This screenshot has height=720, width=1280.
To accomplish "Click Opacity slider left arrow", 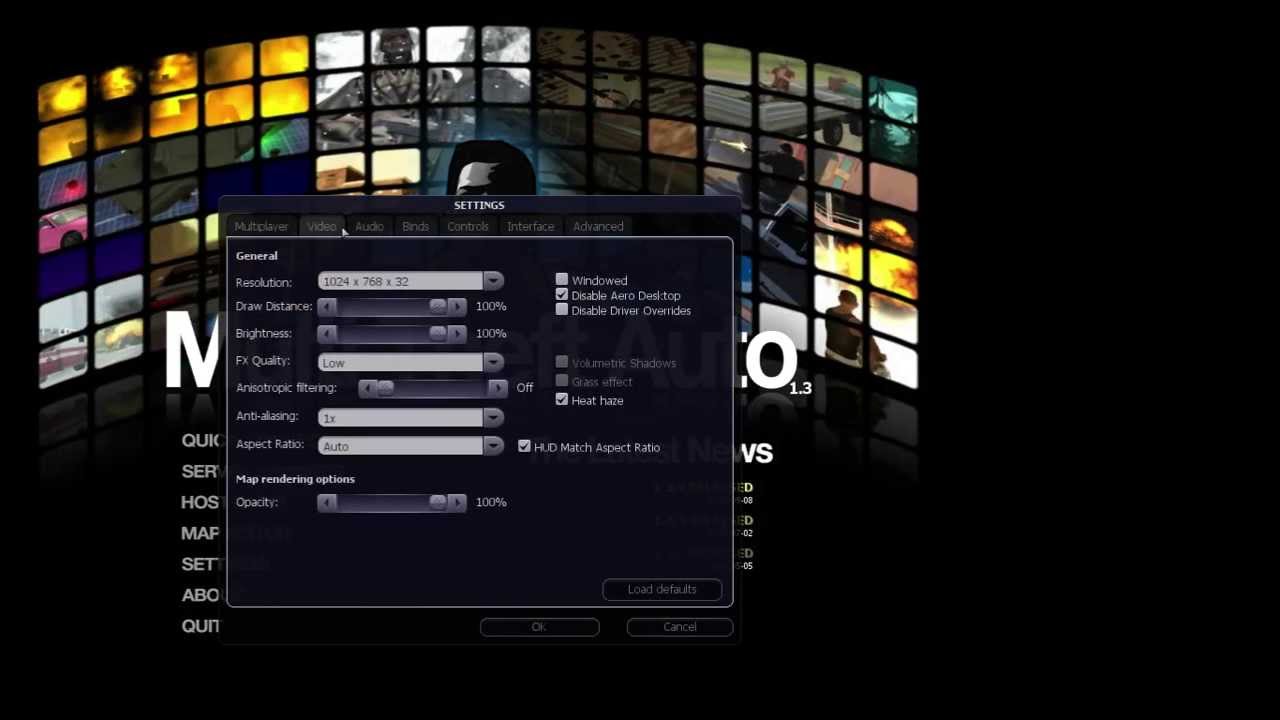I will coord(327,502).
